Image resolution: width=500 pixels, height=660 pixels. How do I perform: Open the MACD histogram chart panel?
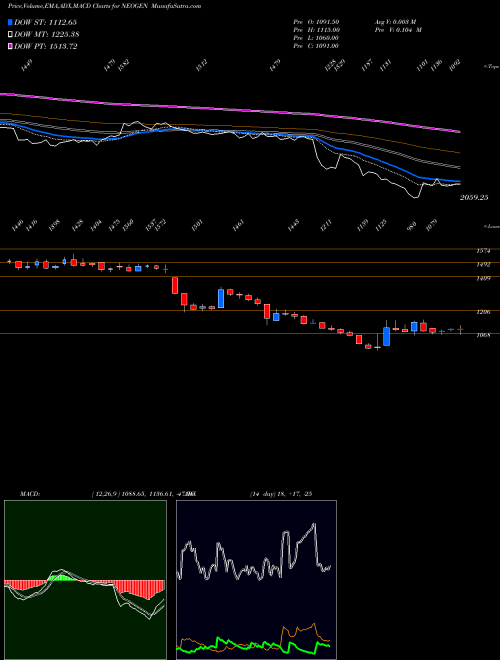pos(85,580)
